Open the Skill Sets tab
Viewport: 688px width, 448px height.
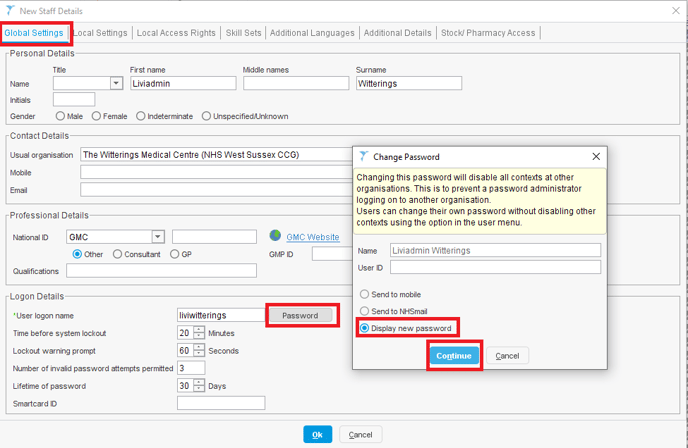tap(243, 33)
